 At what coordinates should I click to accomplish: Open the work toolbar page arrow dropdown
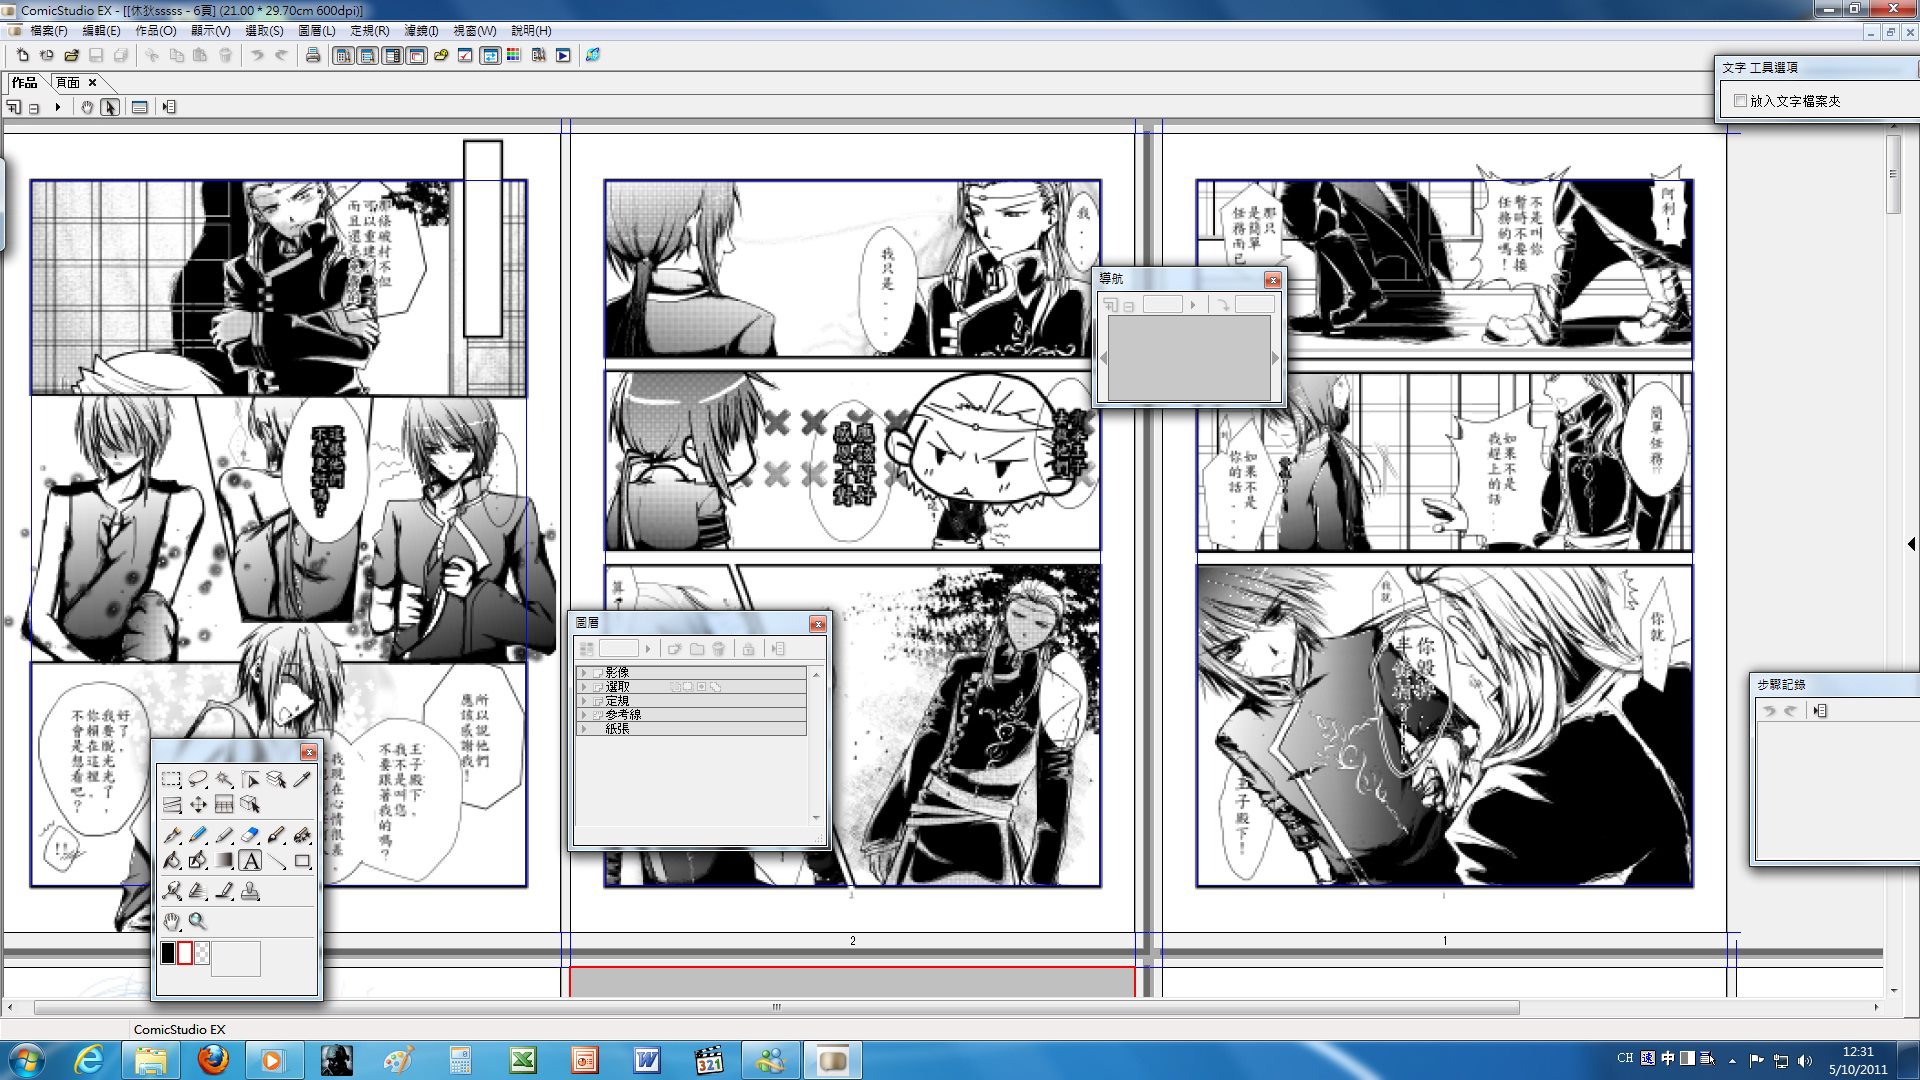click(x=58, y=107)
